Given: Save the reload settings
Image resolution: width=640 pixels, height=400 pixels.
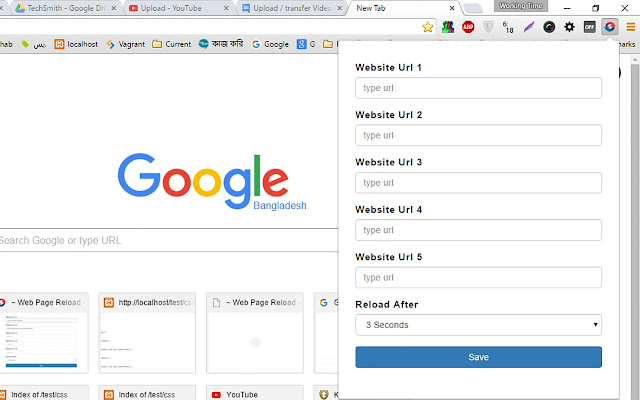Looking at the screenshot, I should [478, 357].
